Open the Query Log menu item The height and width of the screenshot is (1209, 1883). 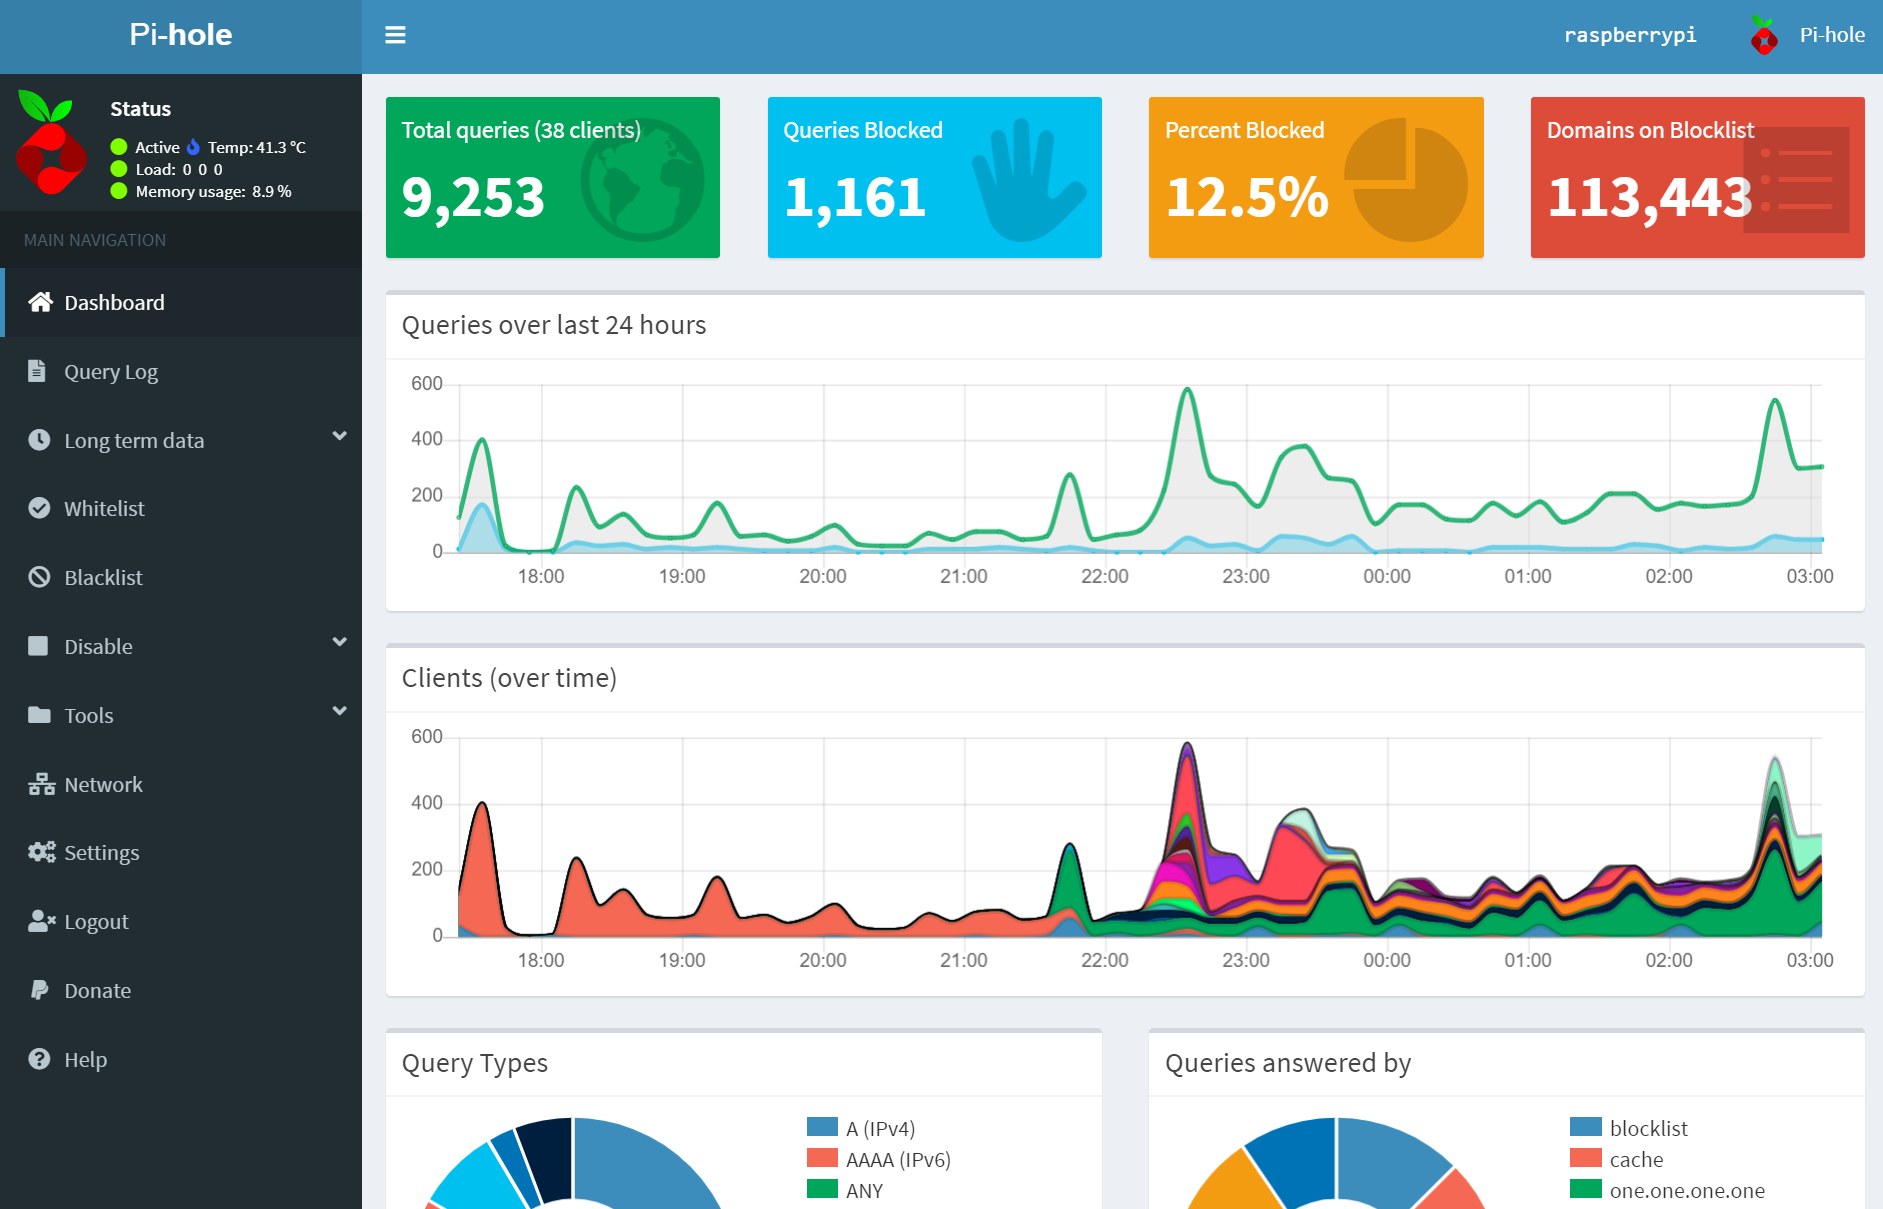tap(181, 371)
